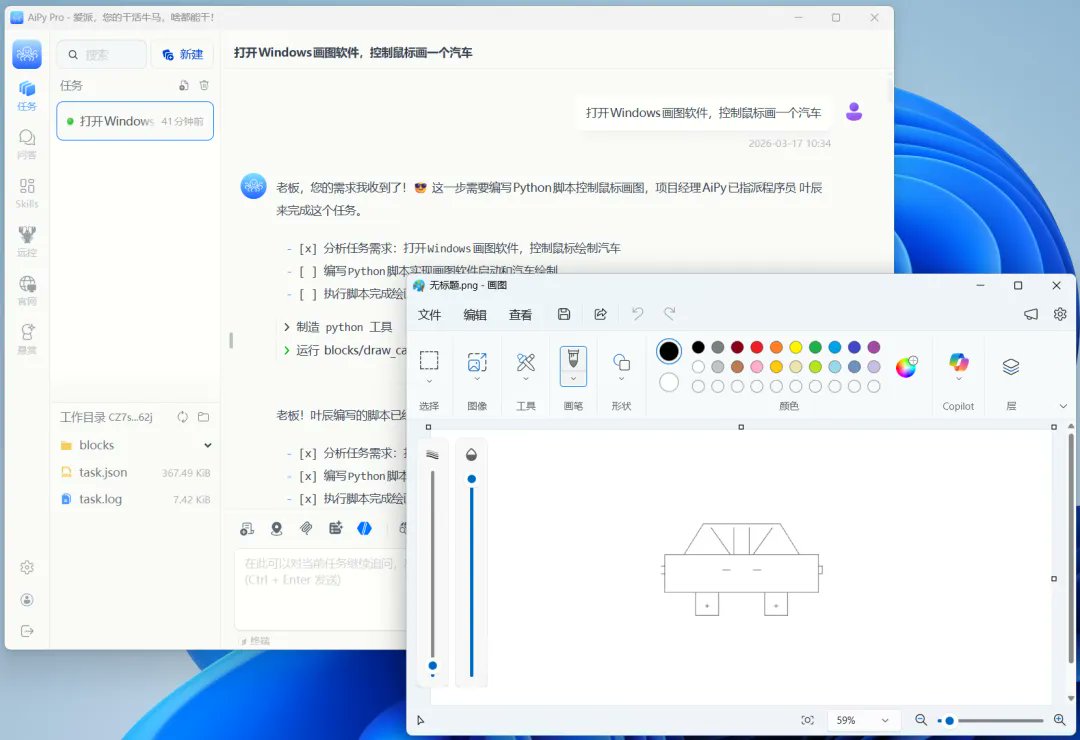
Task: Click the 新建 new task button
Action: pyautogui.click(x=183, y=54)
